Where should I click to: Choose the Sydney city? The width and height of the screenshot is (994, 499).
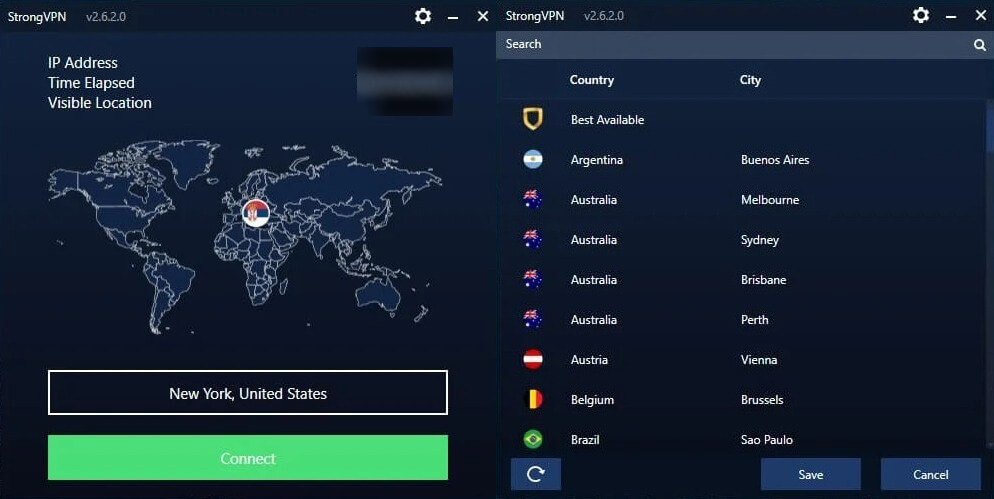[x=759, y=240]
